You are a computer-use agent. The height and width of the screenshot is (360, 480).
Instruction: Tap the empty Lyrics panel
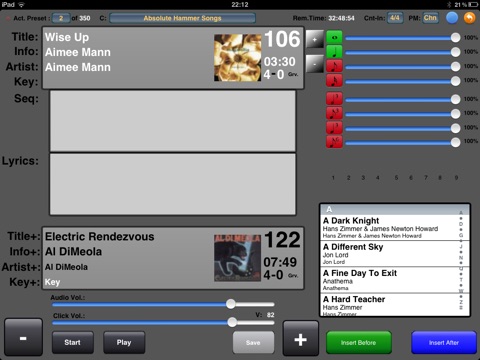tap(173, 184)
